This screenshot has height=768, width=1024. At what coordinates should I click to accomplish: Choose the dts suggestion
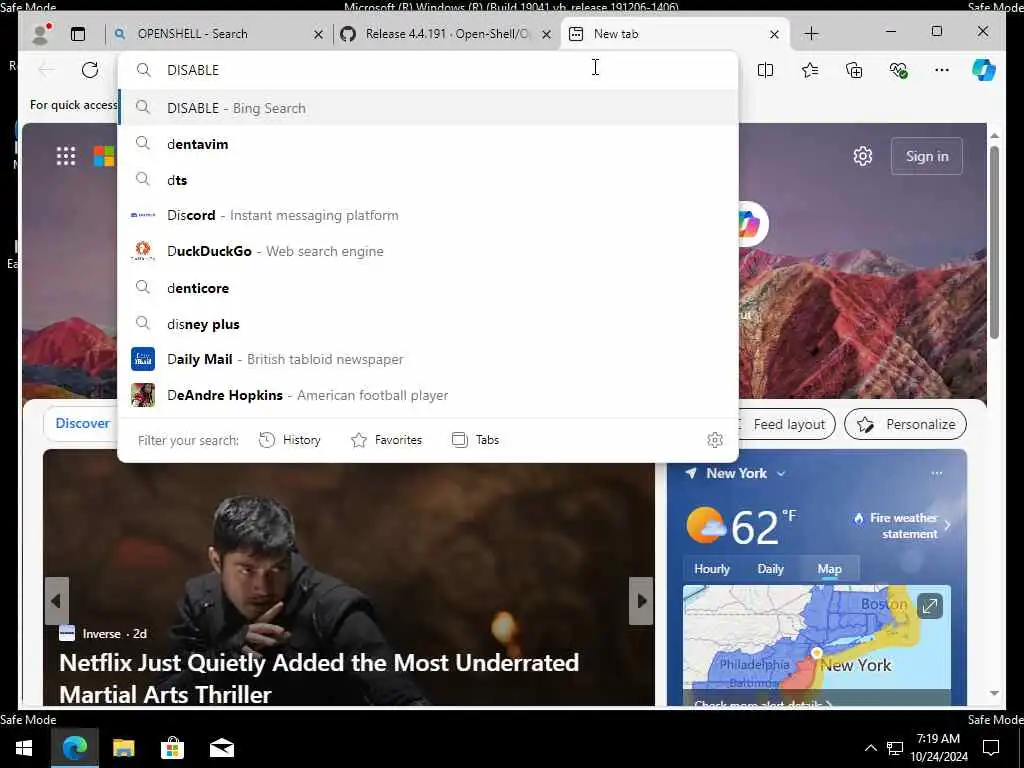428,180
